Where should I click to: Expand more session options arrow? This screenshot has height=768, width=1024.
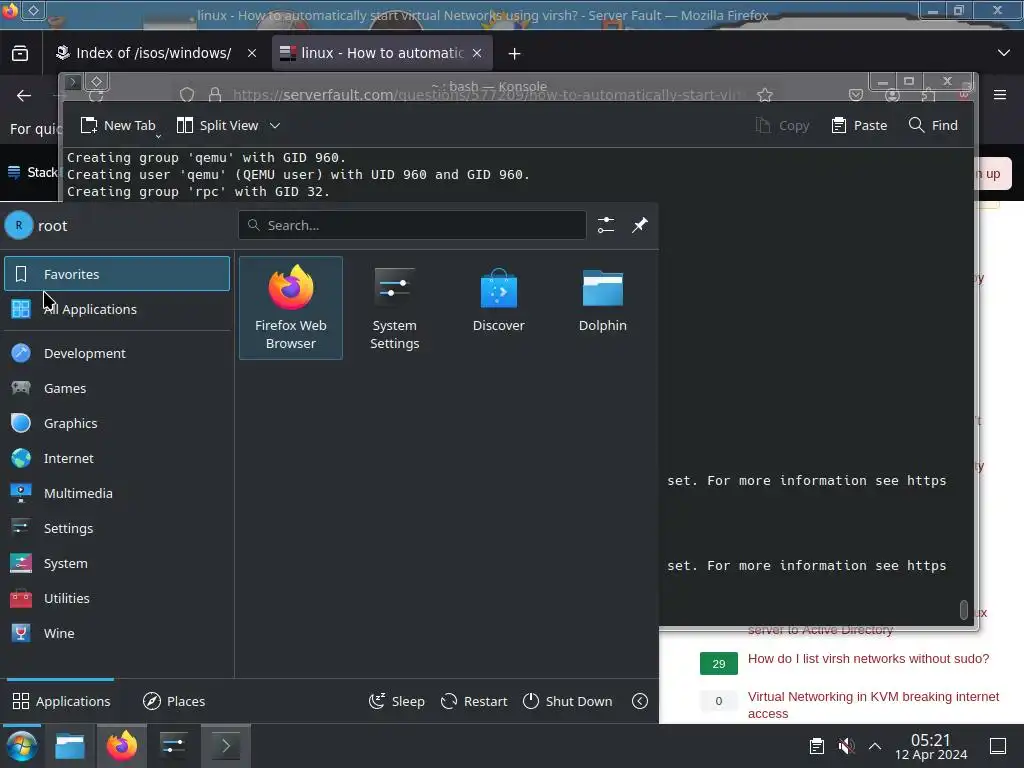pyautogui.click(x=640, y=701)
